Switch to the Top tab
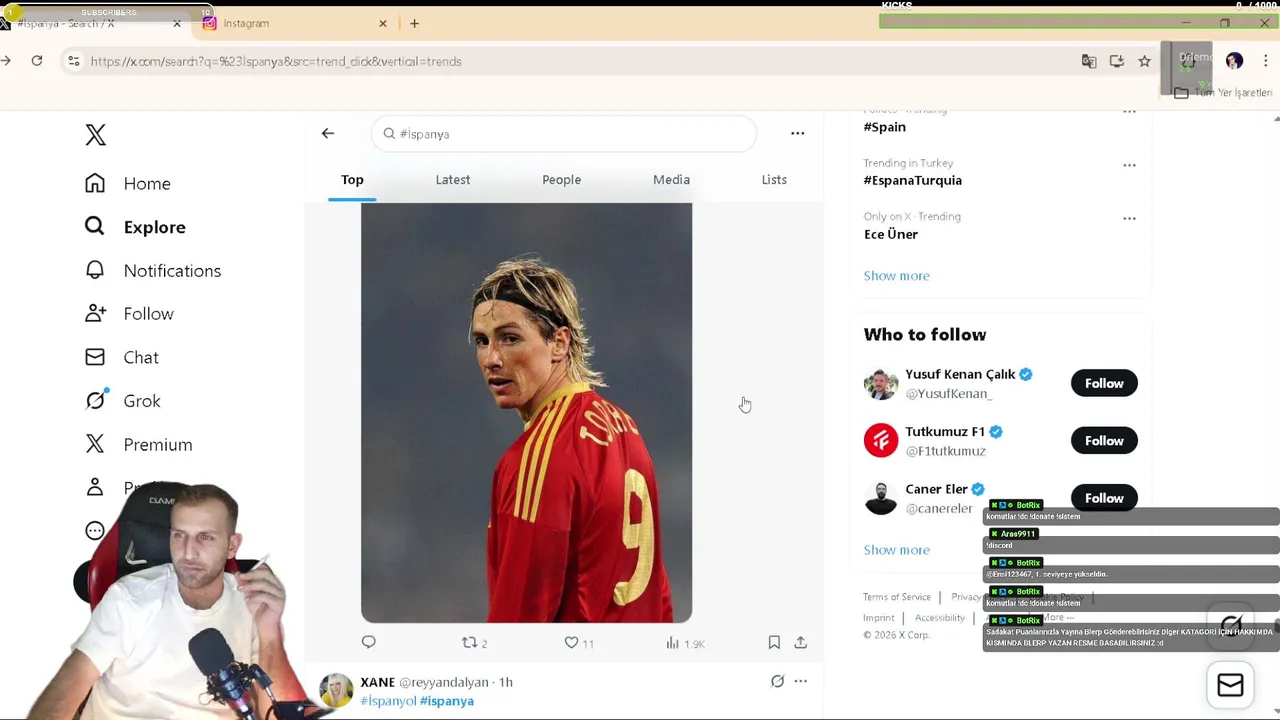The width and height of the screenshot is (1280, 720). click(x=352, y=180)
